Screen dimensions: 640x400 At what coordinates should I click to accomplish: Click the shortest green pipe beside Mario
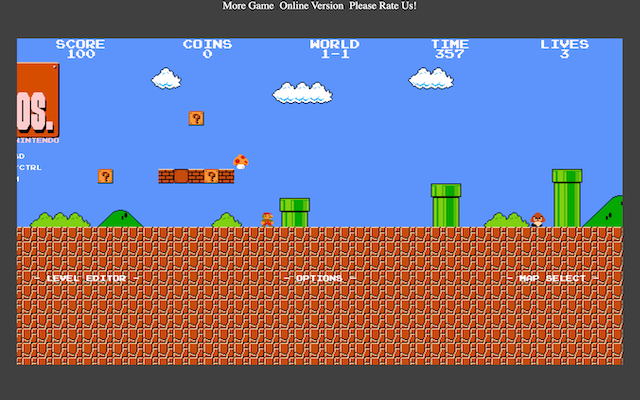[295, 212]
